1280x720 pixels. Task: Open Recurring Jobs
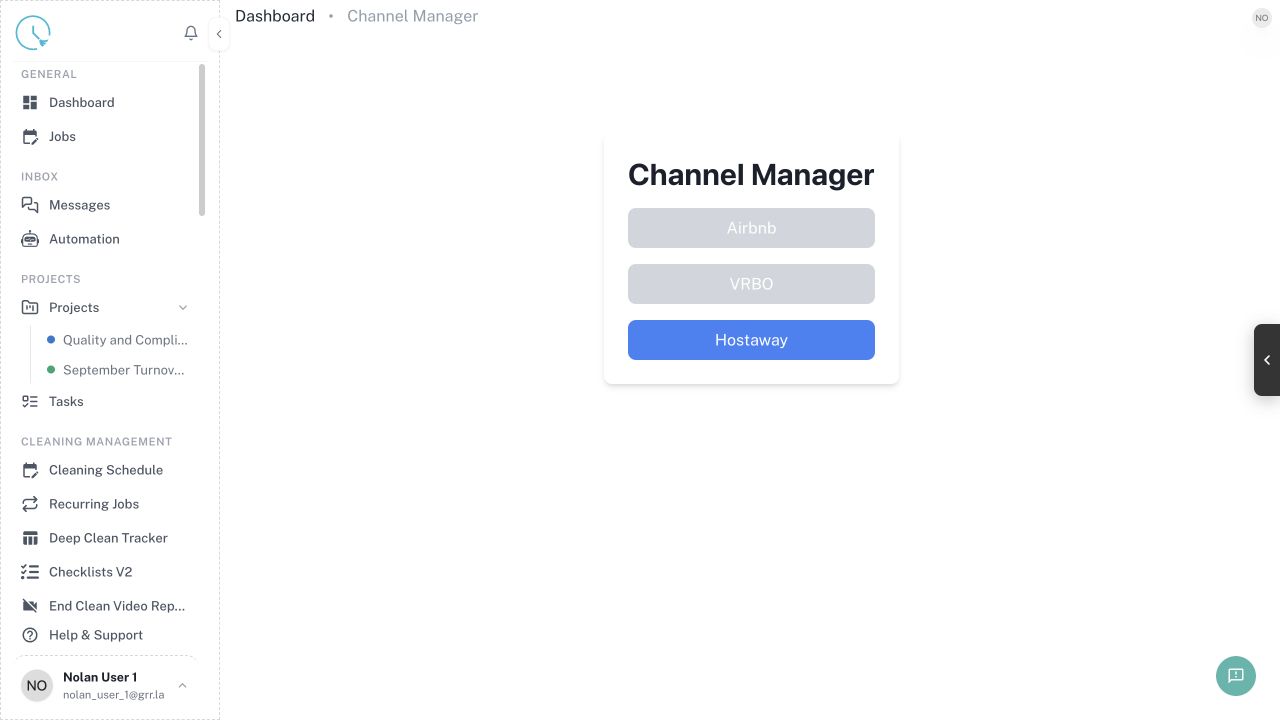94,504
